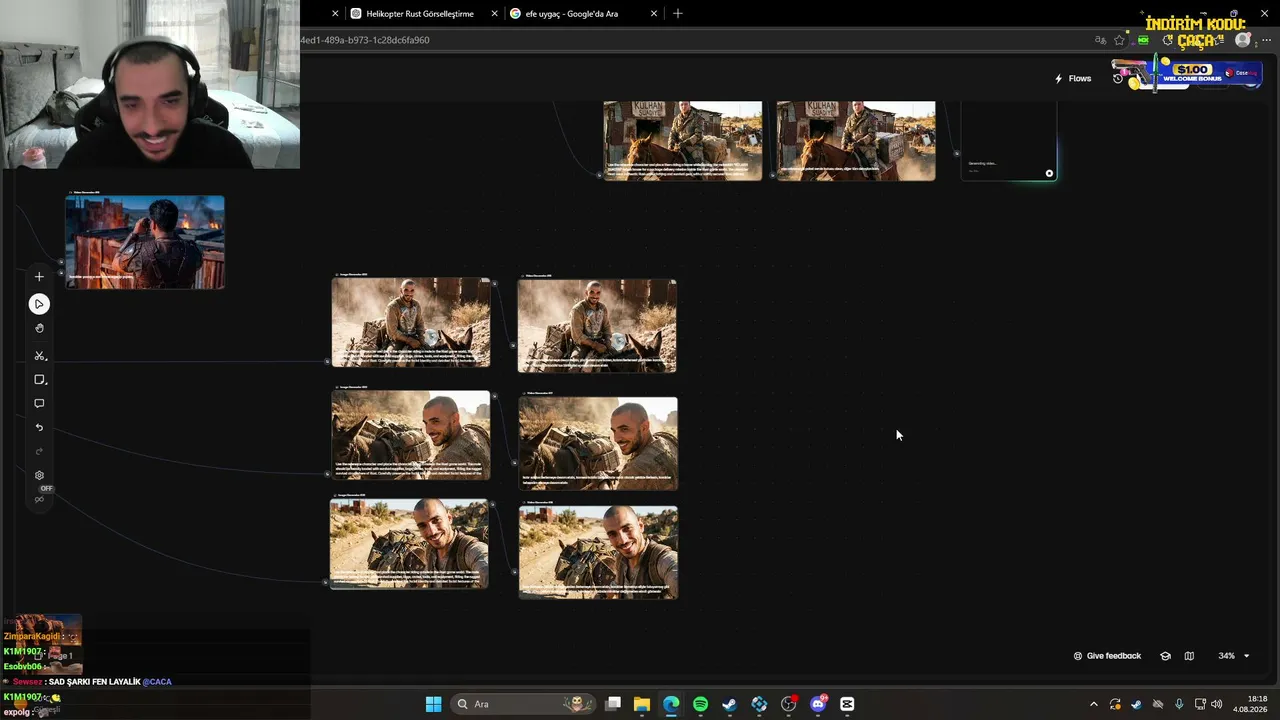Switch to Microsoft Edge on taskbar
Image resolution: width=1280 pixels, height=720 pixels.
(x=671, y=704)
